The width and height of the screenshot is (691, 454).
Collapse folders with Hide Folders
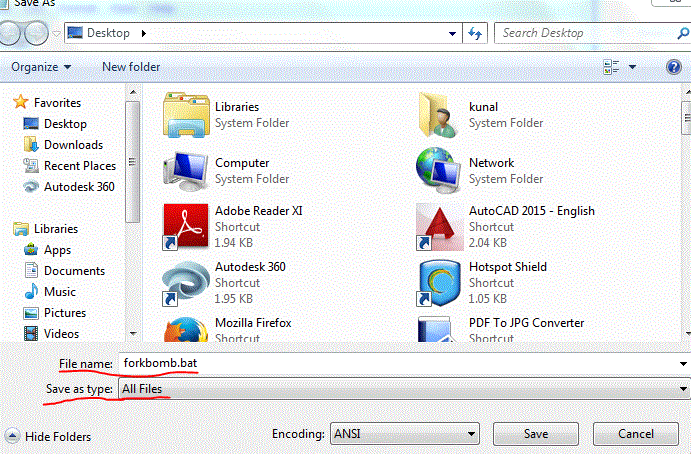pyautogui.click(x=48, y=436)
